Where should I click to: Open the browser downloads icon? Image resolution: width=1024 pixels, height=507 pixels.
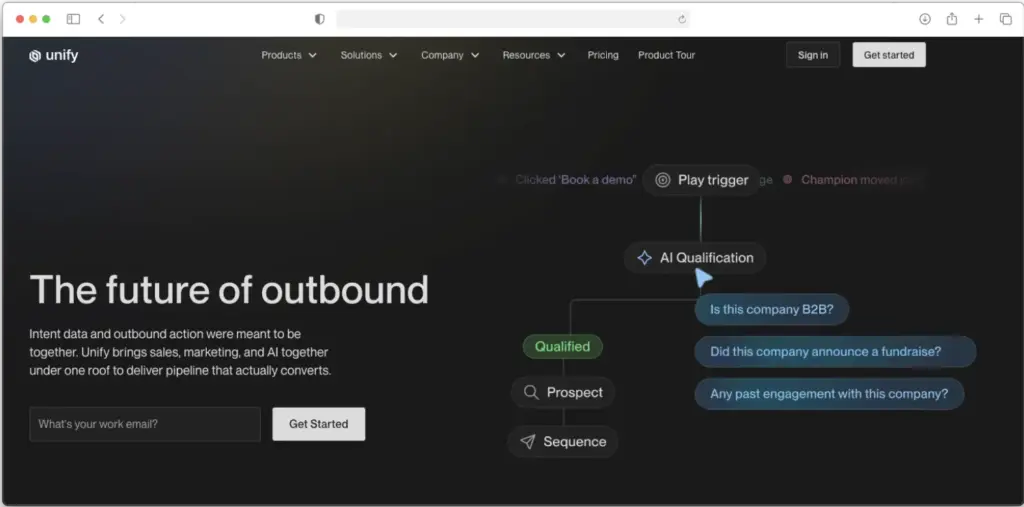tap(925, 19)
